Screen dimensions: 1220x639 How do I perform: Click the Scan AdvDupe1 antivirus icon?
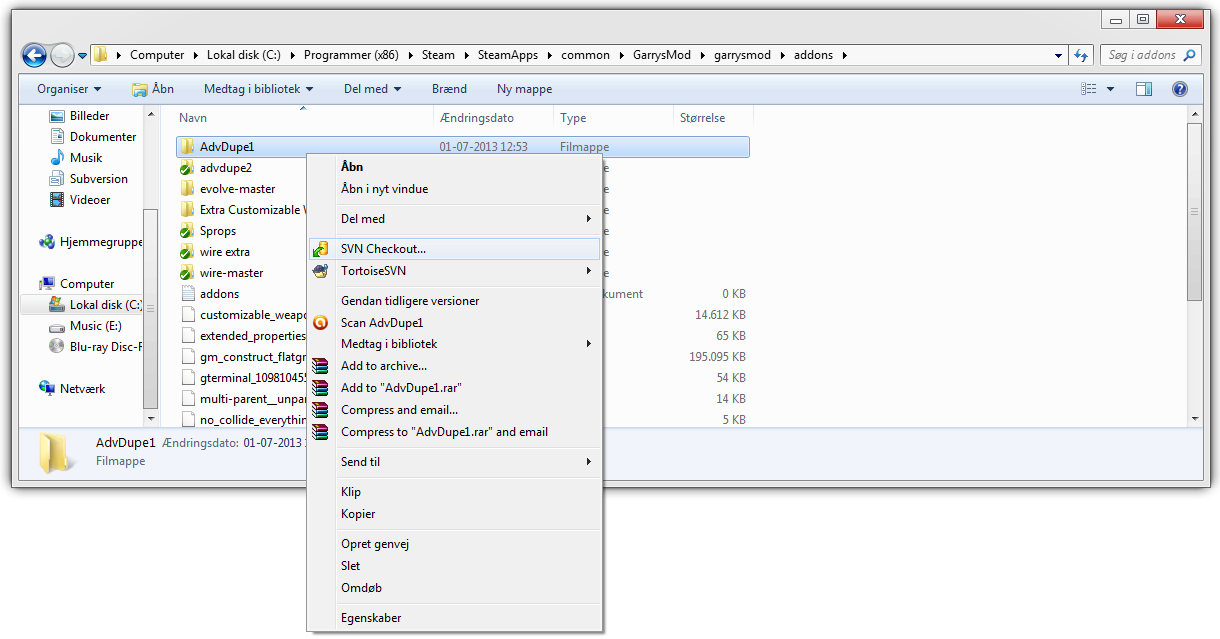(x=320, y=323)
